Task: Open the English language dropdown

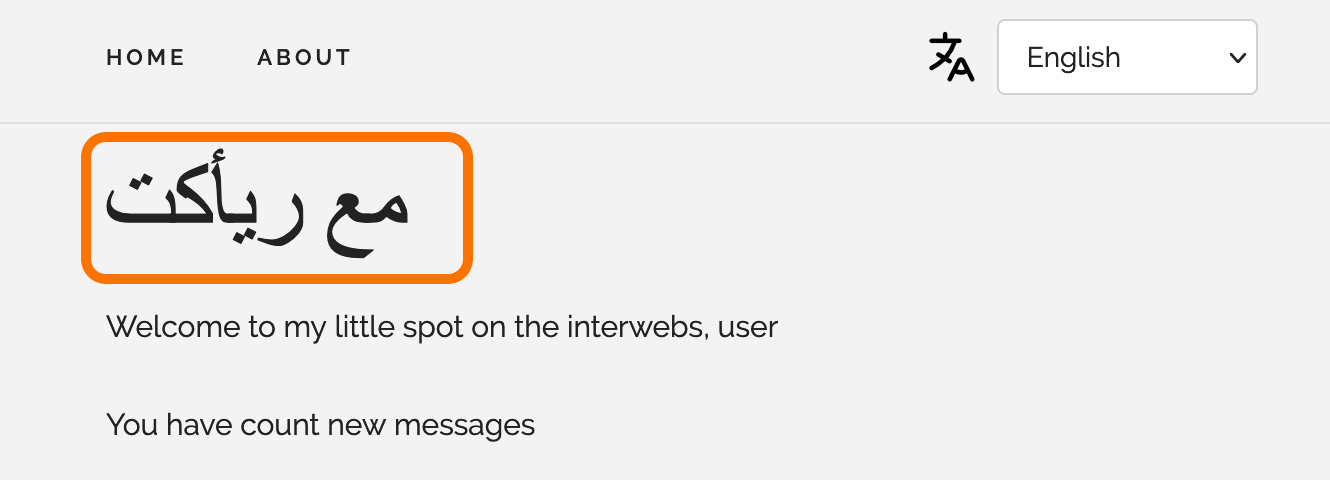Action: [x=1127, y=57]
